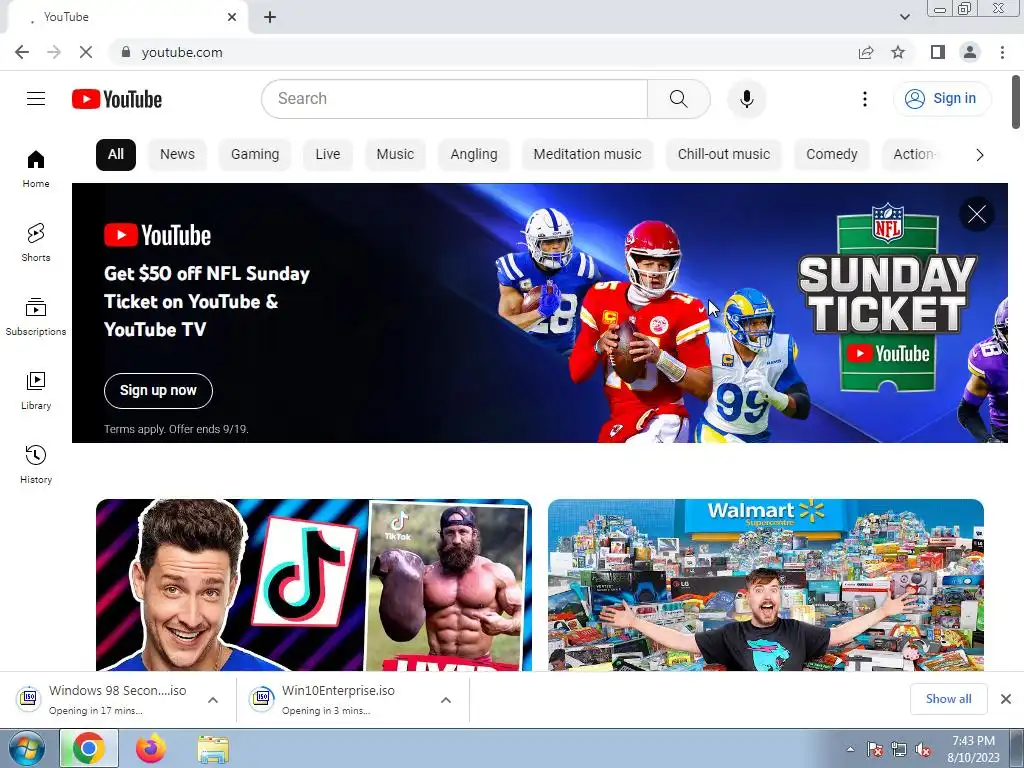This screenshot has height=768, width=1024.
Task: Toggle Chrome side panel
Action: point(938,52)
